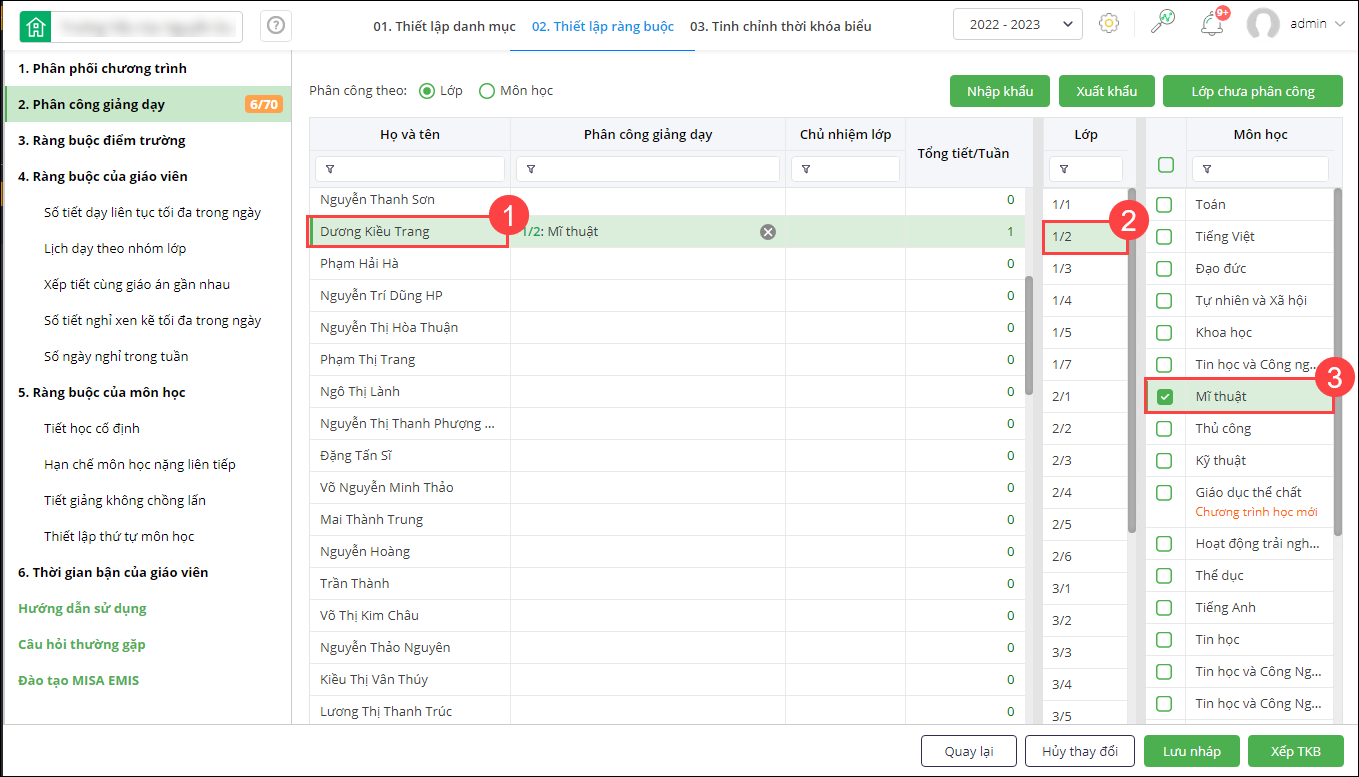Open the notifications bell
This screenshot has width=1359, height=777.
tap(1212, 24)
